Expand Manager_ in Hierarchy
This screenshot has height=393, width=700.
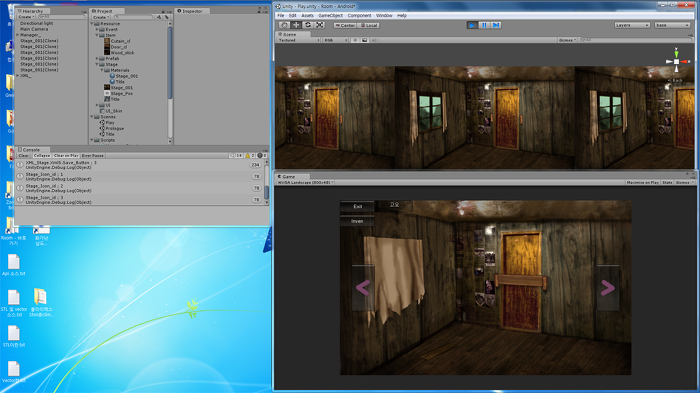tap(17, 35)
